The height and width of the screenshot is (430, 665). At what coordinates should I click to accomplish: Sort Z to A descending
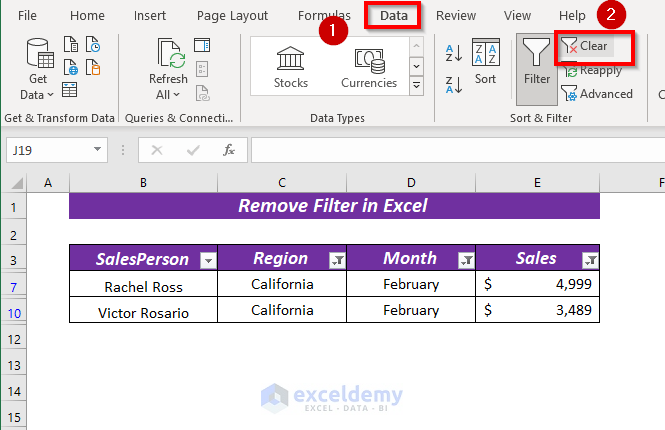click(453, 84)
